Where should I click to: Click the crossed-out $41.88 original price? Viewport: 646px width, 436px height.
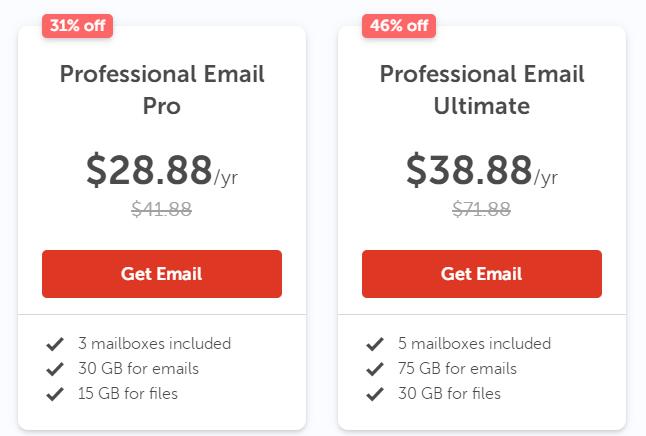[161, 209]
